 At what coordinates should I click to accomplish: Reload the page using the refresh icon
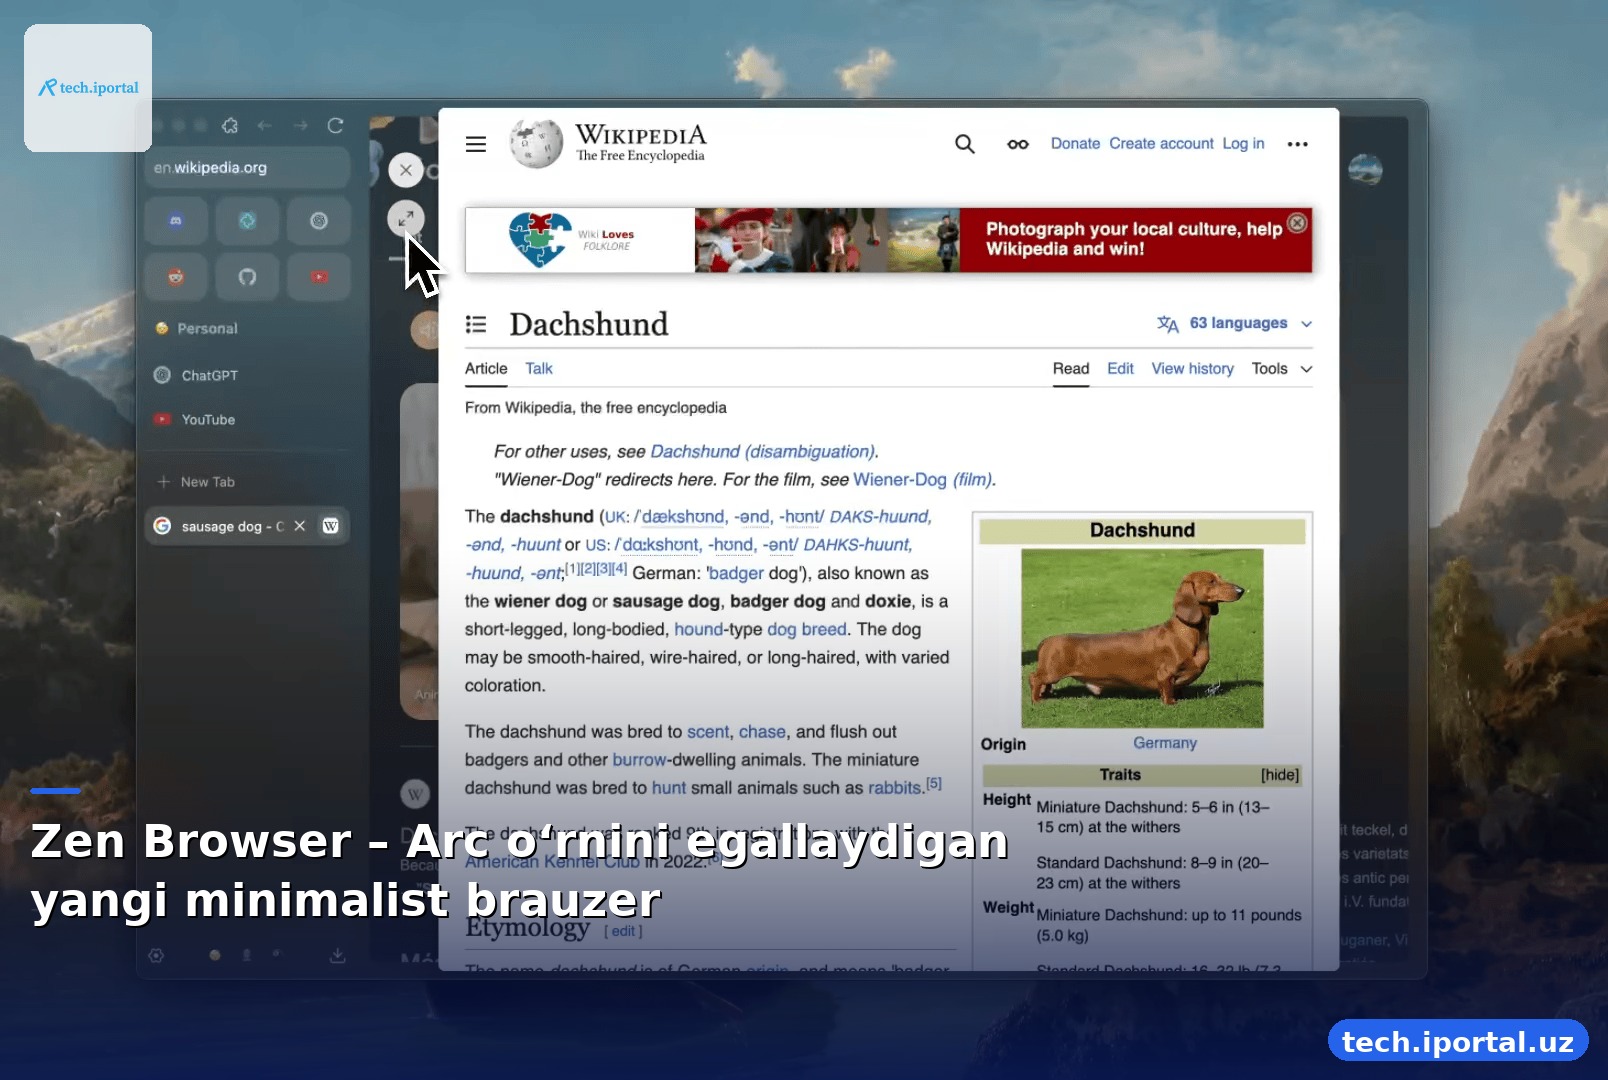[x=336, y=125]
